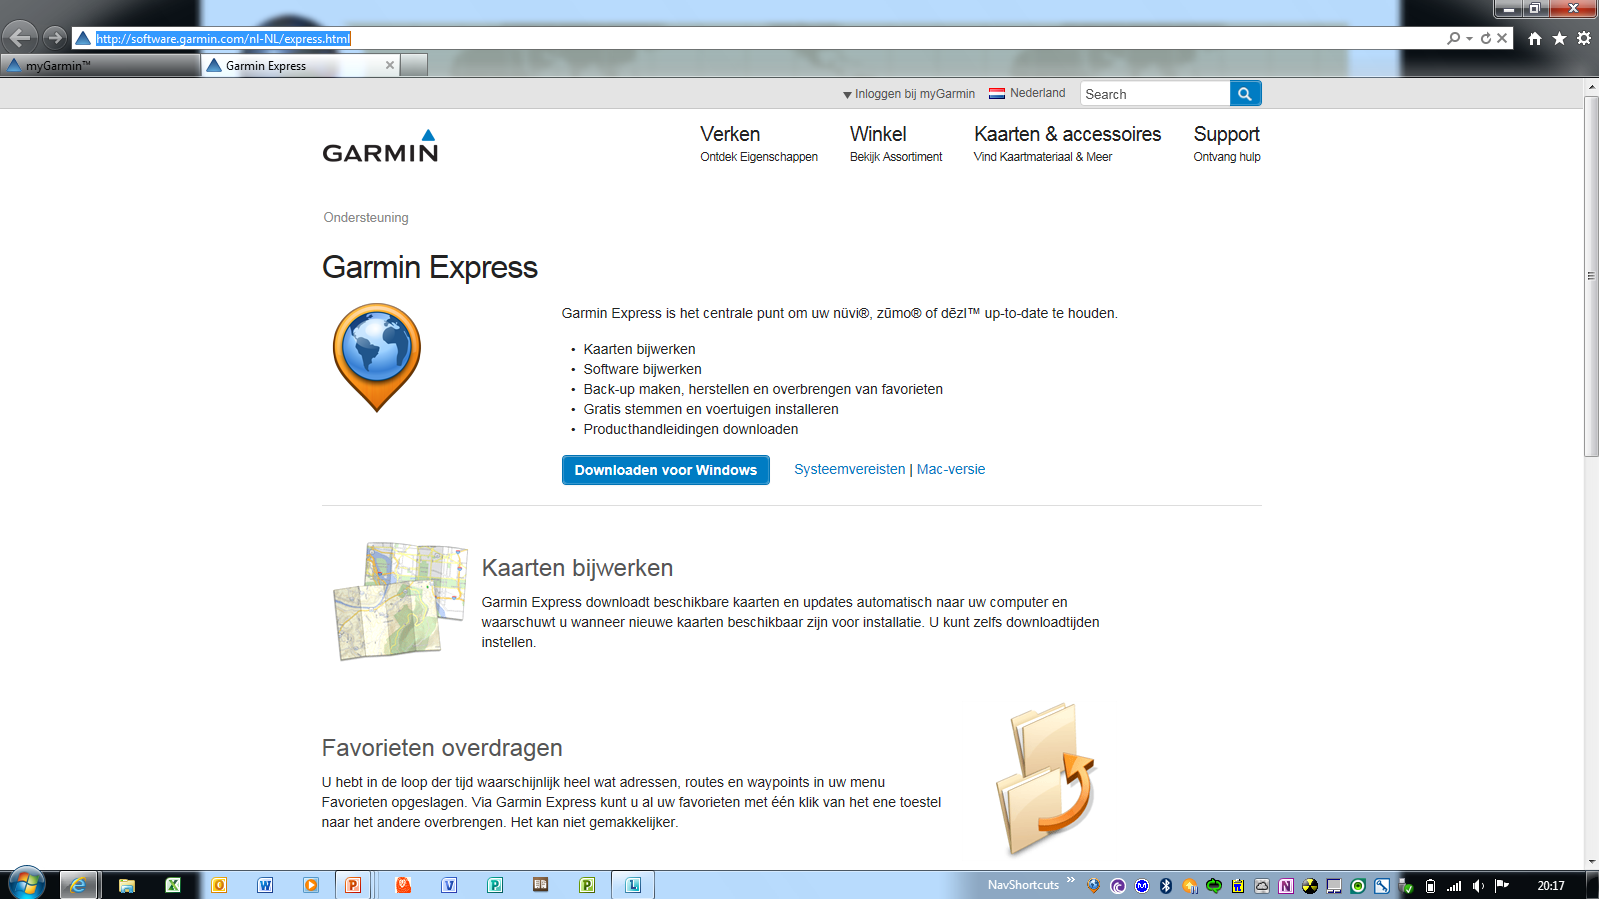Expand address bar autocomplete dropdown arrow

point(1469,39)
